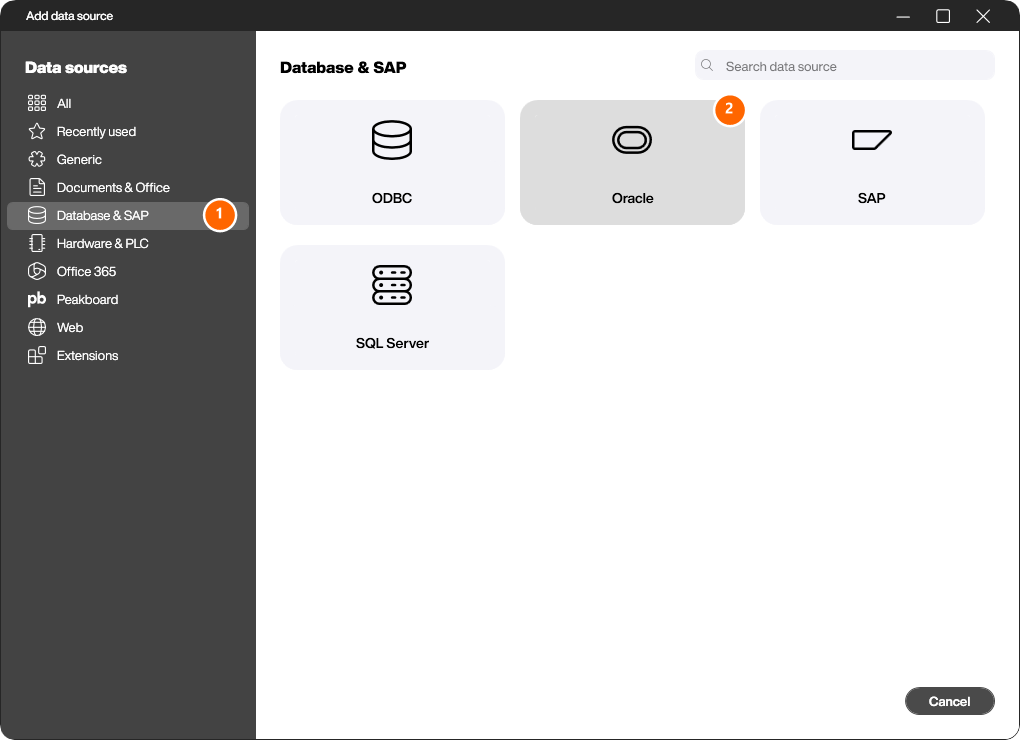The image size is (1020, 740).
Task: Switch to the Generic category
Action: point(79,159)
